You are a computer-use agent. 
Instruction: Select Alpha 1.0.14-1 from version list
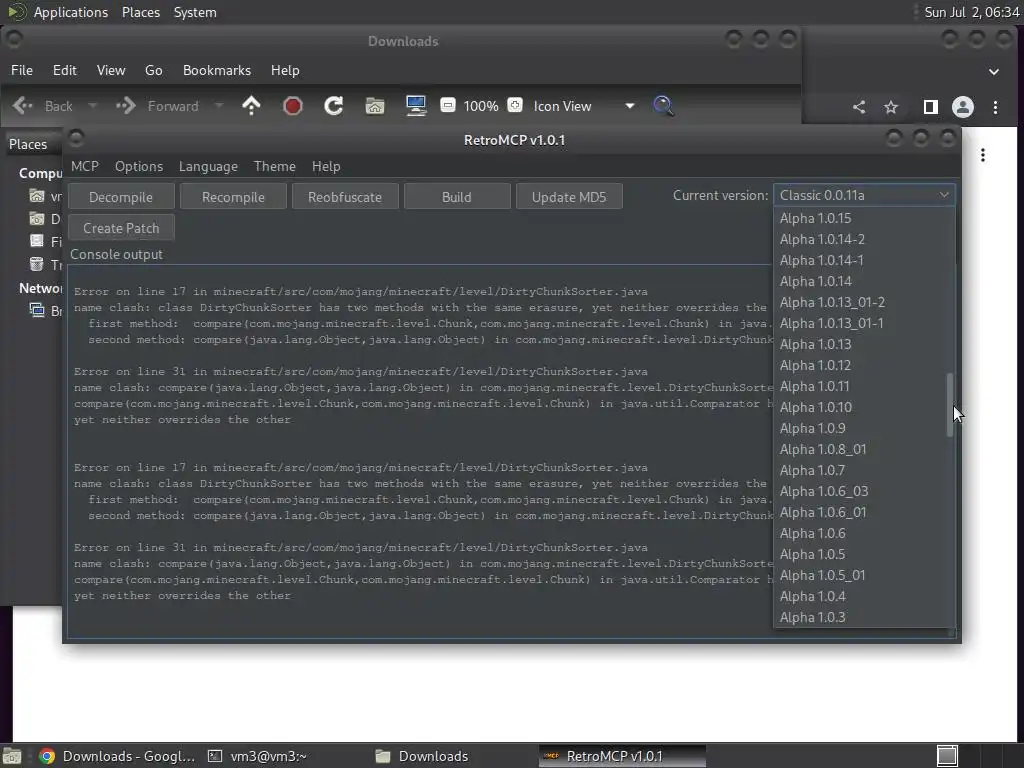(861, 260)
